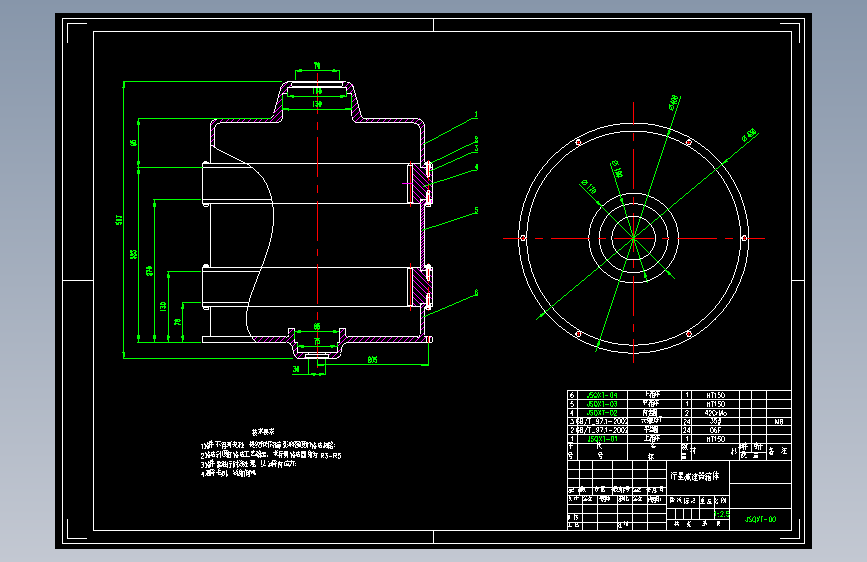Click callout number 5 leader label

coord(476,211)
